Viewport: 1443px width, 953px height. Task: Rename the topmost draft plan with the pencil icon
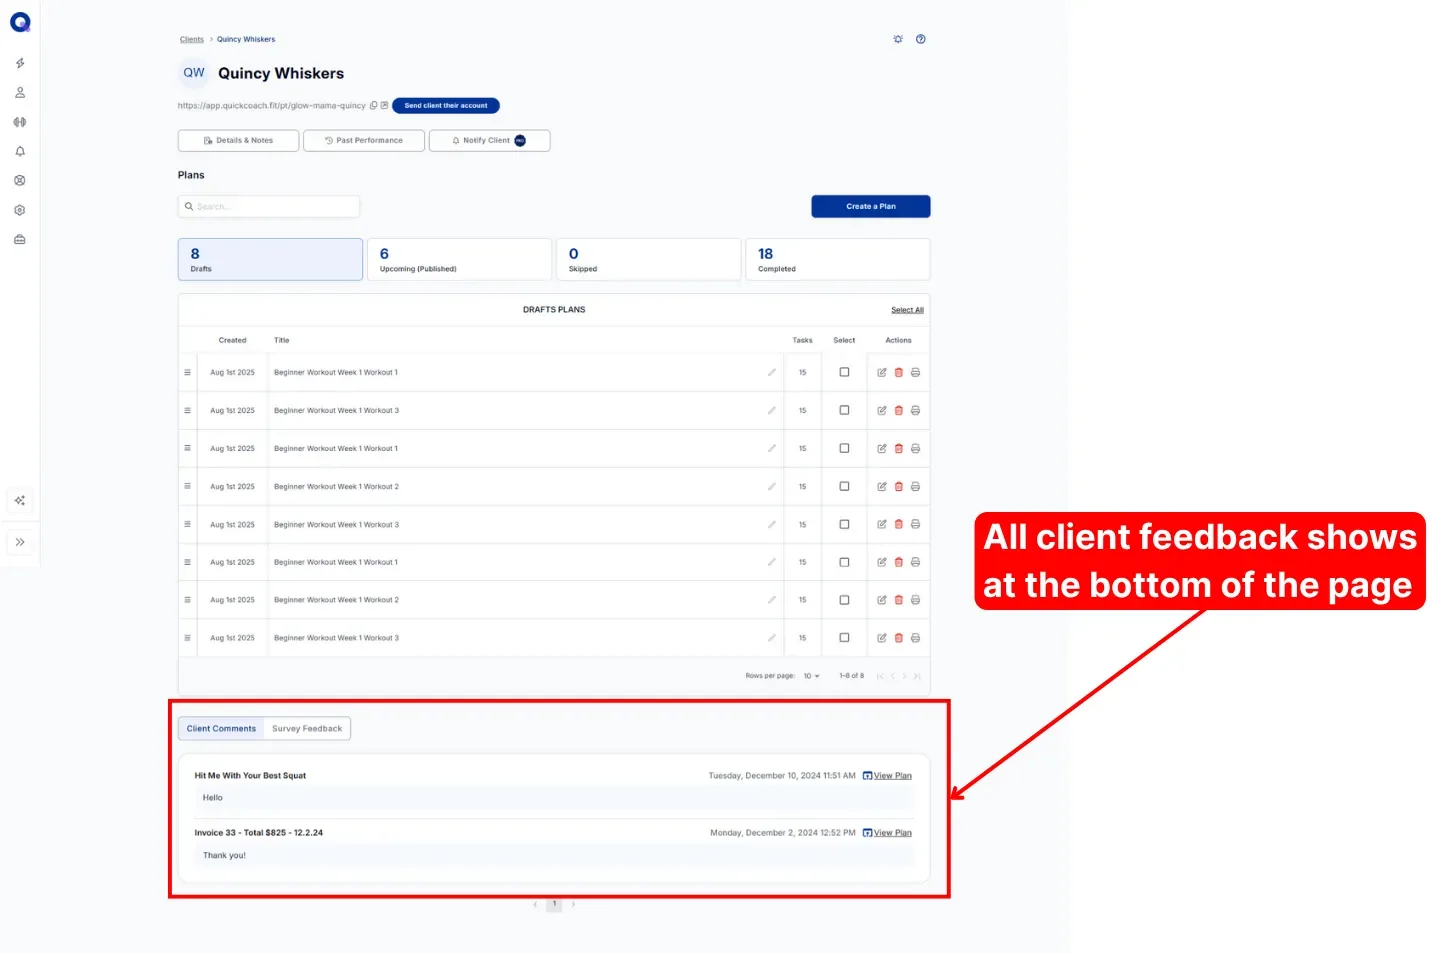point(772,372)
